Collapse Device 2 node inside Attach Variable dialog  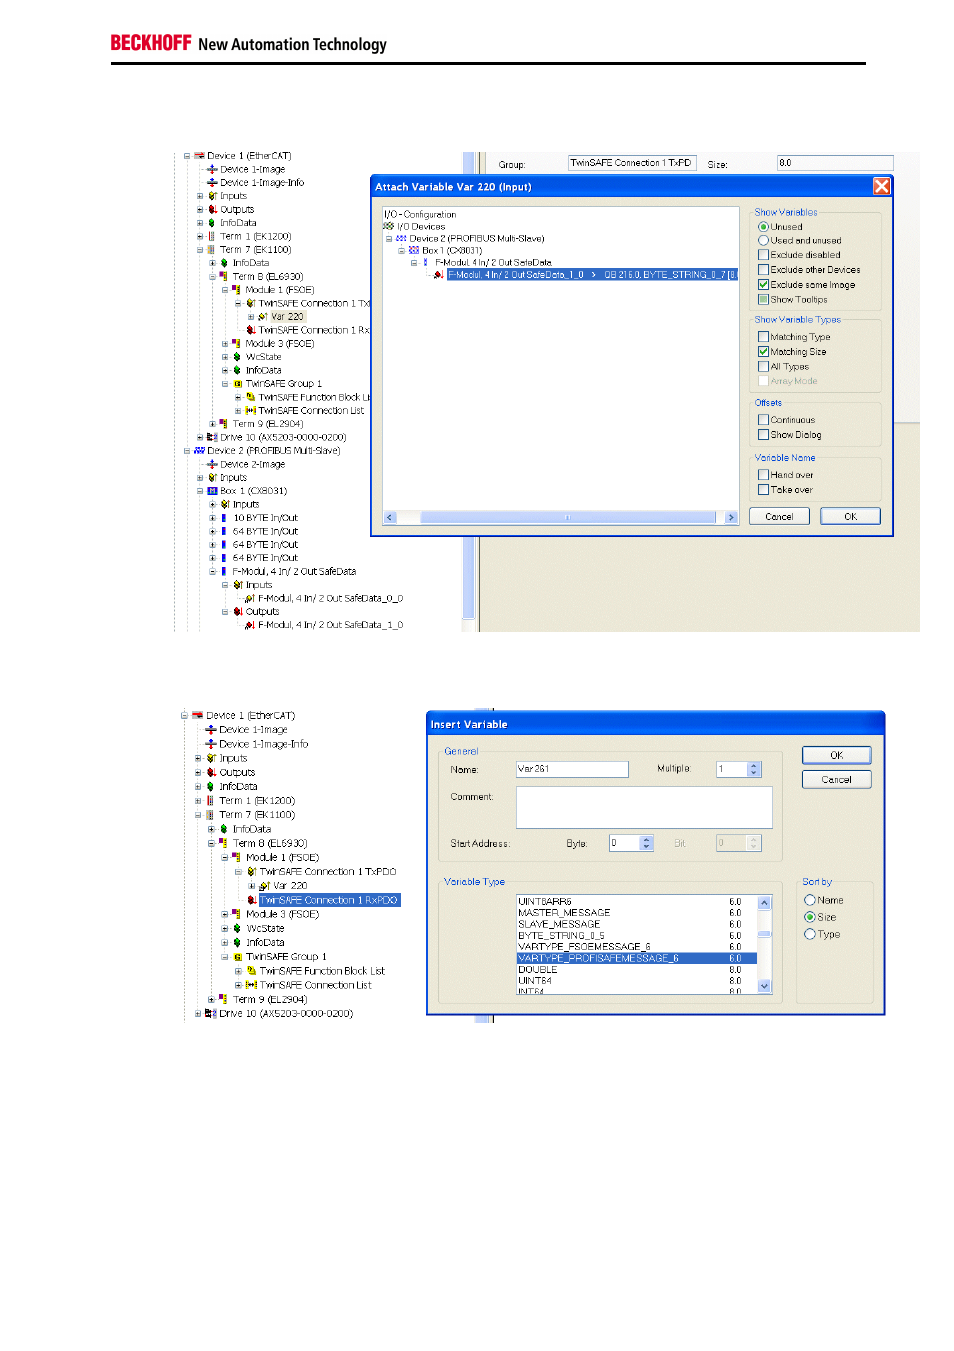click(x=389, y=239)
